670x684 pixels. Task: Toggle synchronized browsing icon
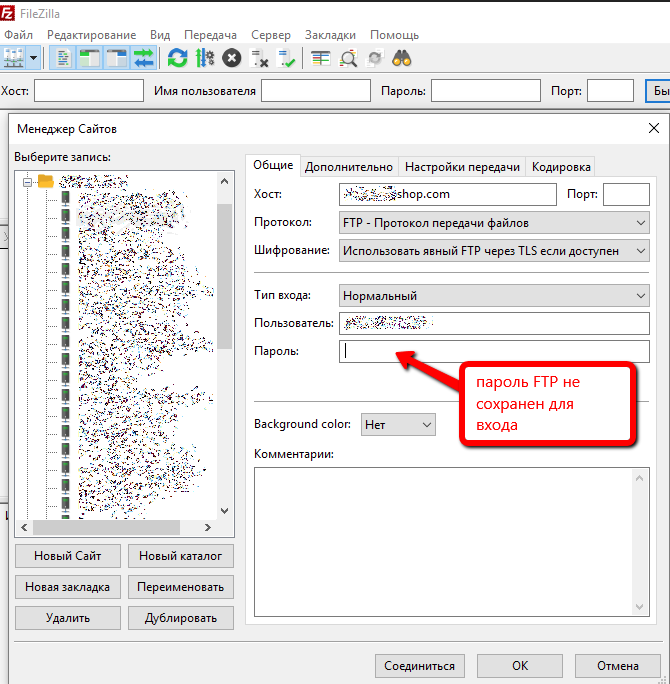[x=375, y=58]
